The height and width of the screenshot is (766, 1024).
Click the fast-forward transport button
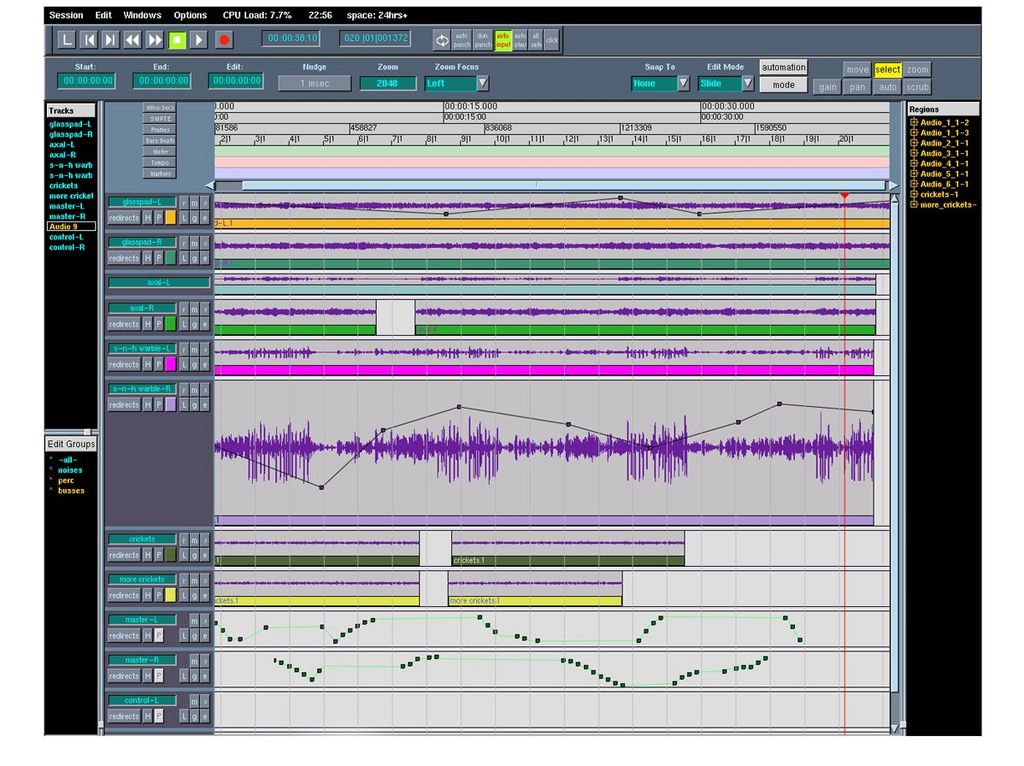pyautogui.click(x=155, y=40)
